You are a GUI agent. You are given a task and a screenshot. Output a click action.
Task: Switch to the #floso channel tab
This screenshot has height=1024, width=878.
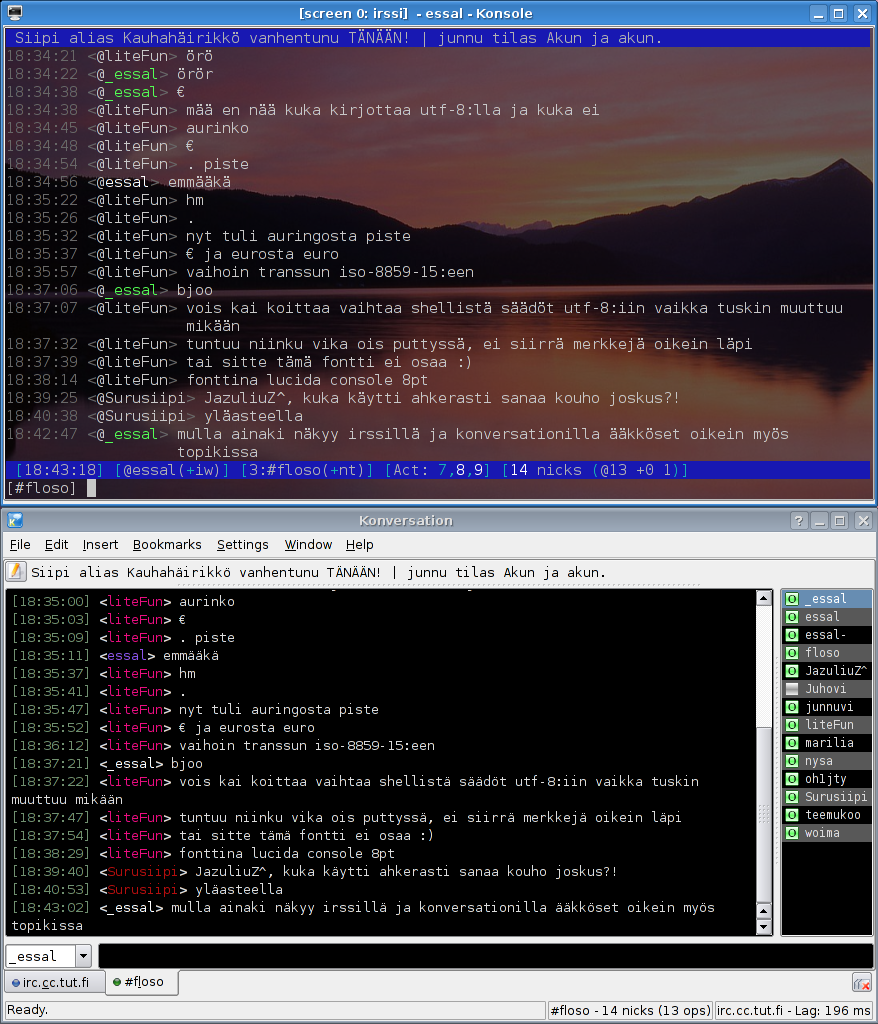click(142, 982)
